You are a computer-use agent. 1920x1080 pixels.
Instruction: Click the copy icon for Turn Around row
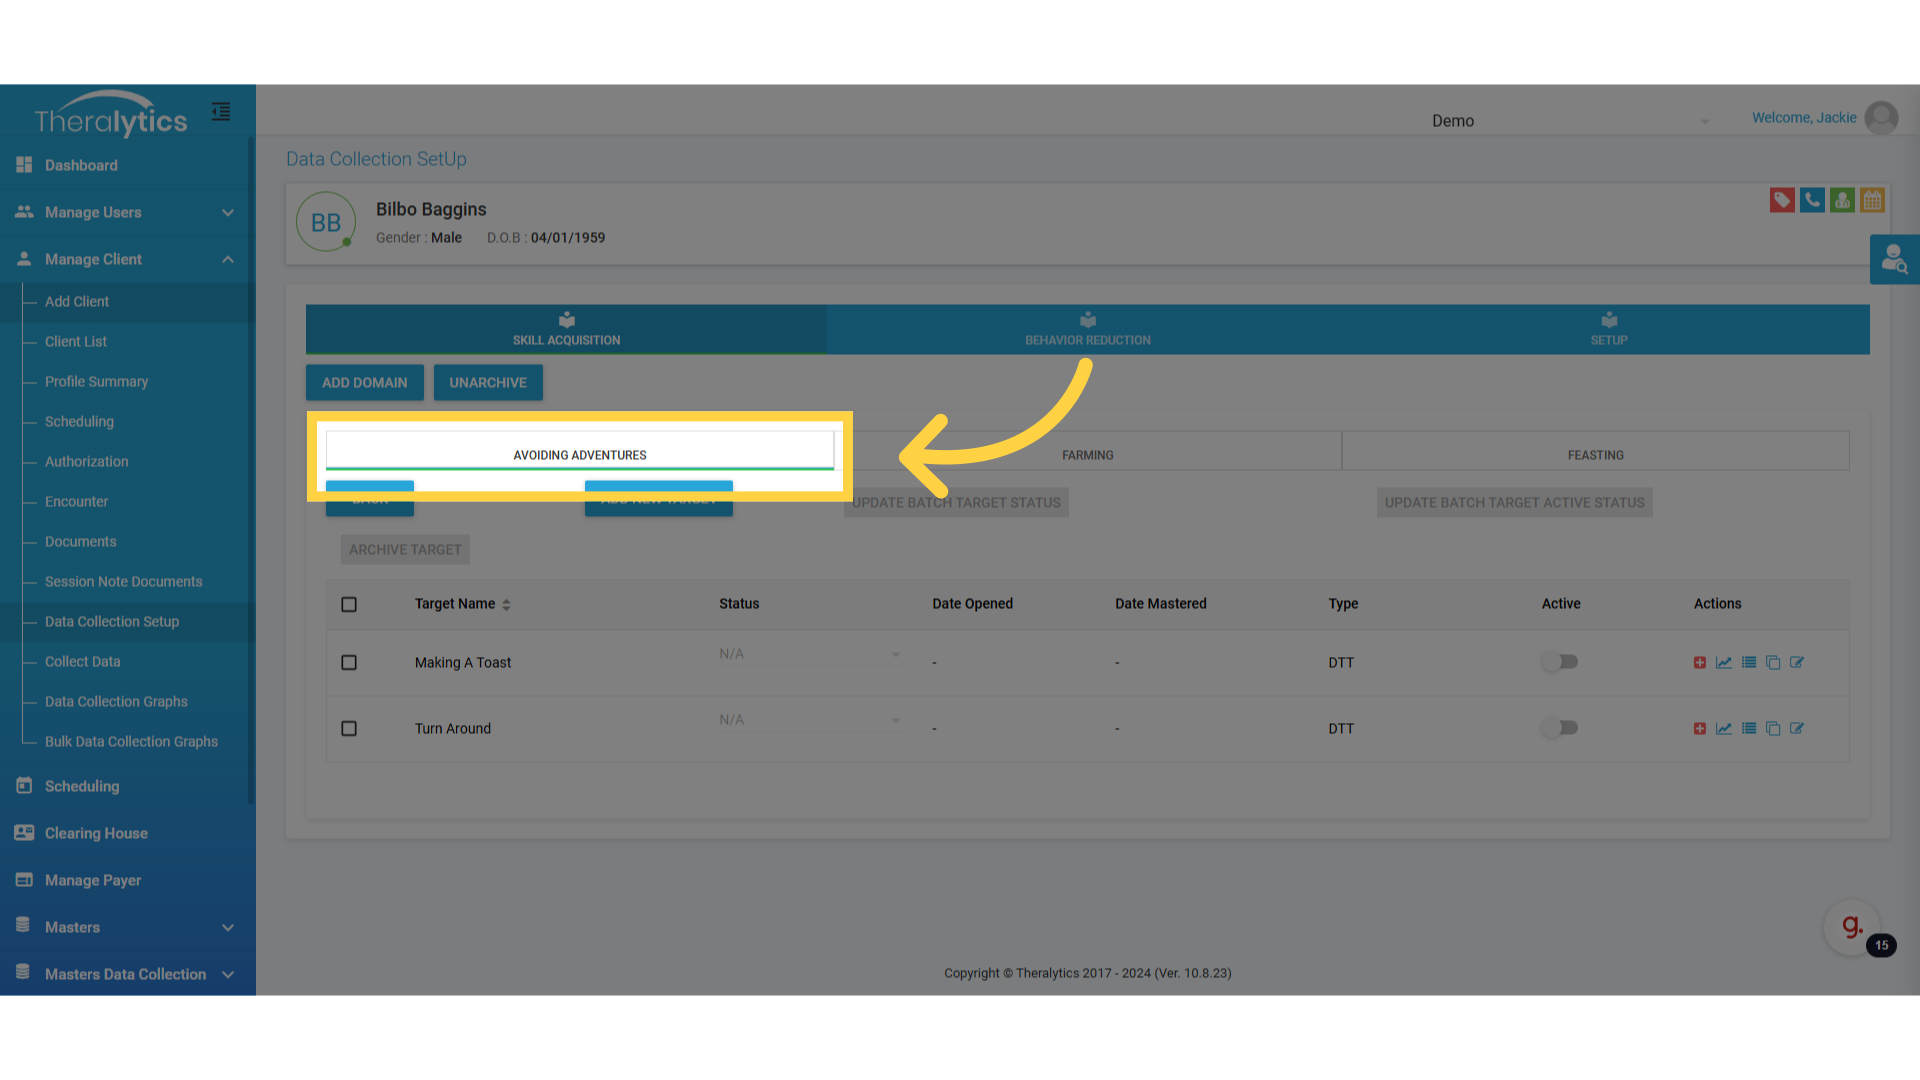tap(1773, 729)
